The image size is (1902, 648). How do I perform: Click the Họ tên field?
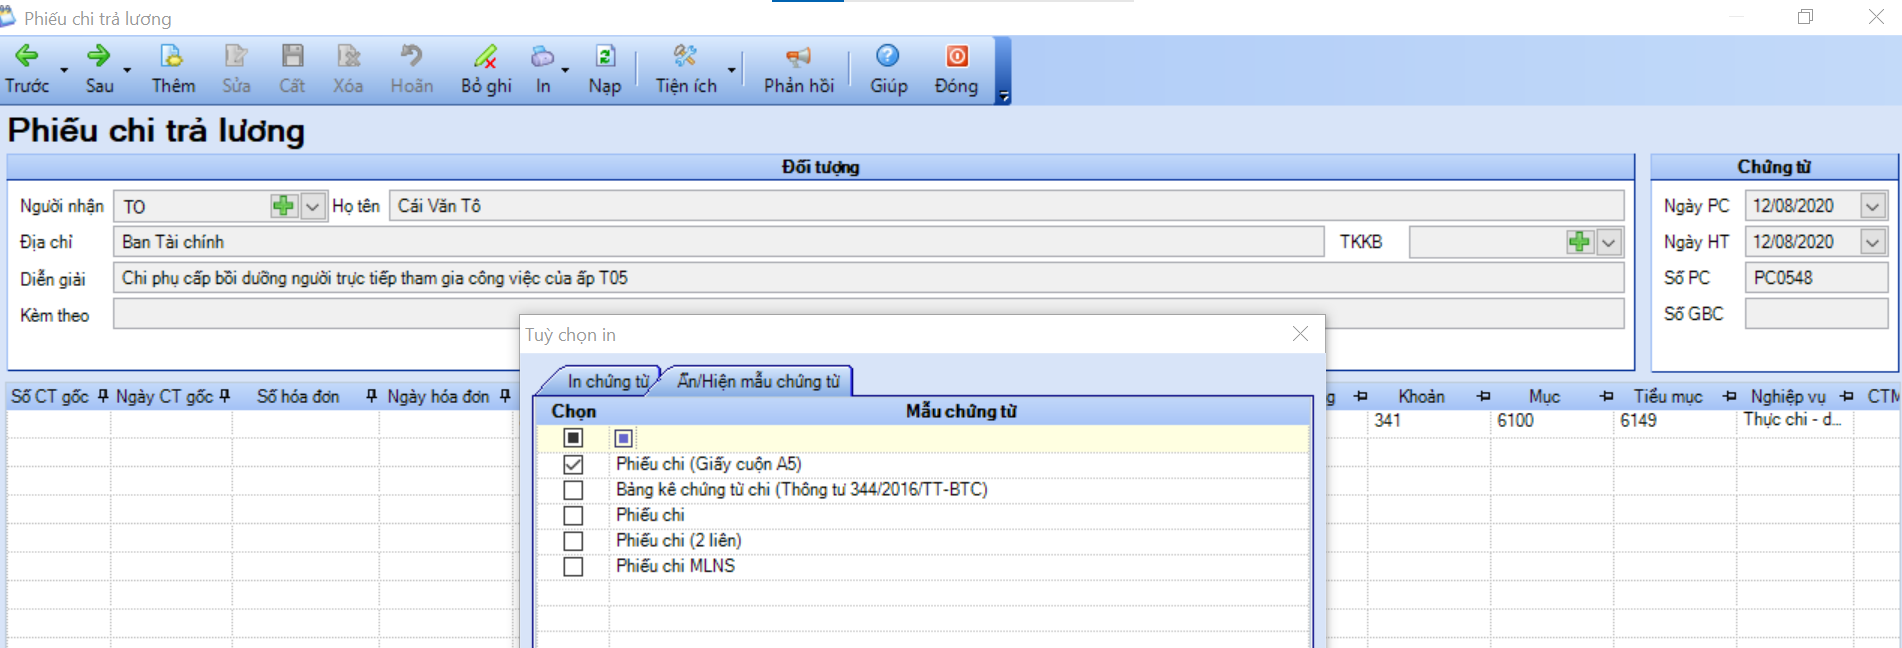pyautogui.click(x=1006, y=206)
